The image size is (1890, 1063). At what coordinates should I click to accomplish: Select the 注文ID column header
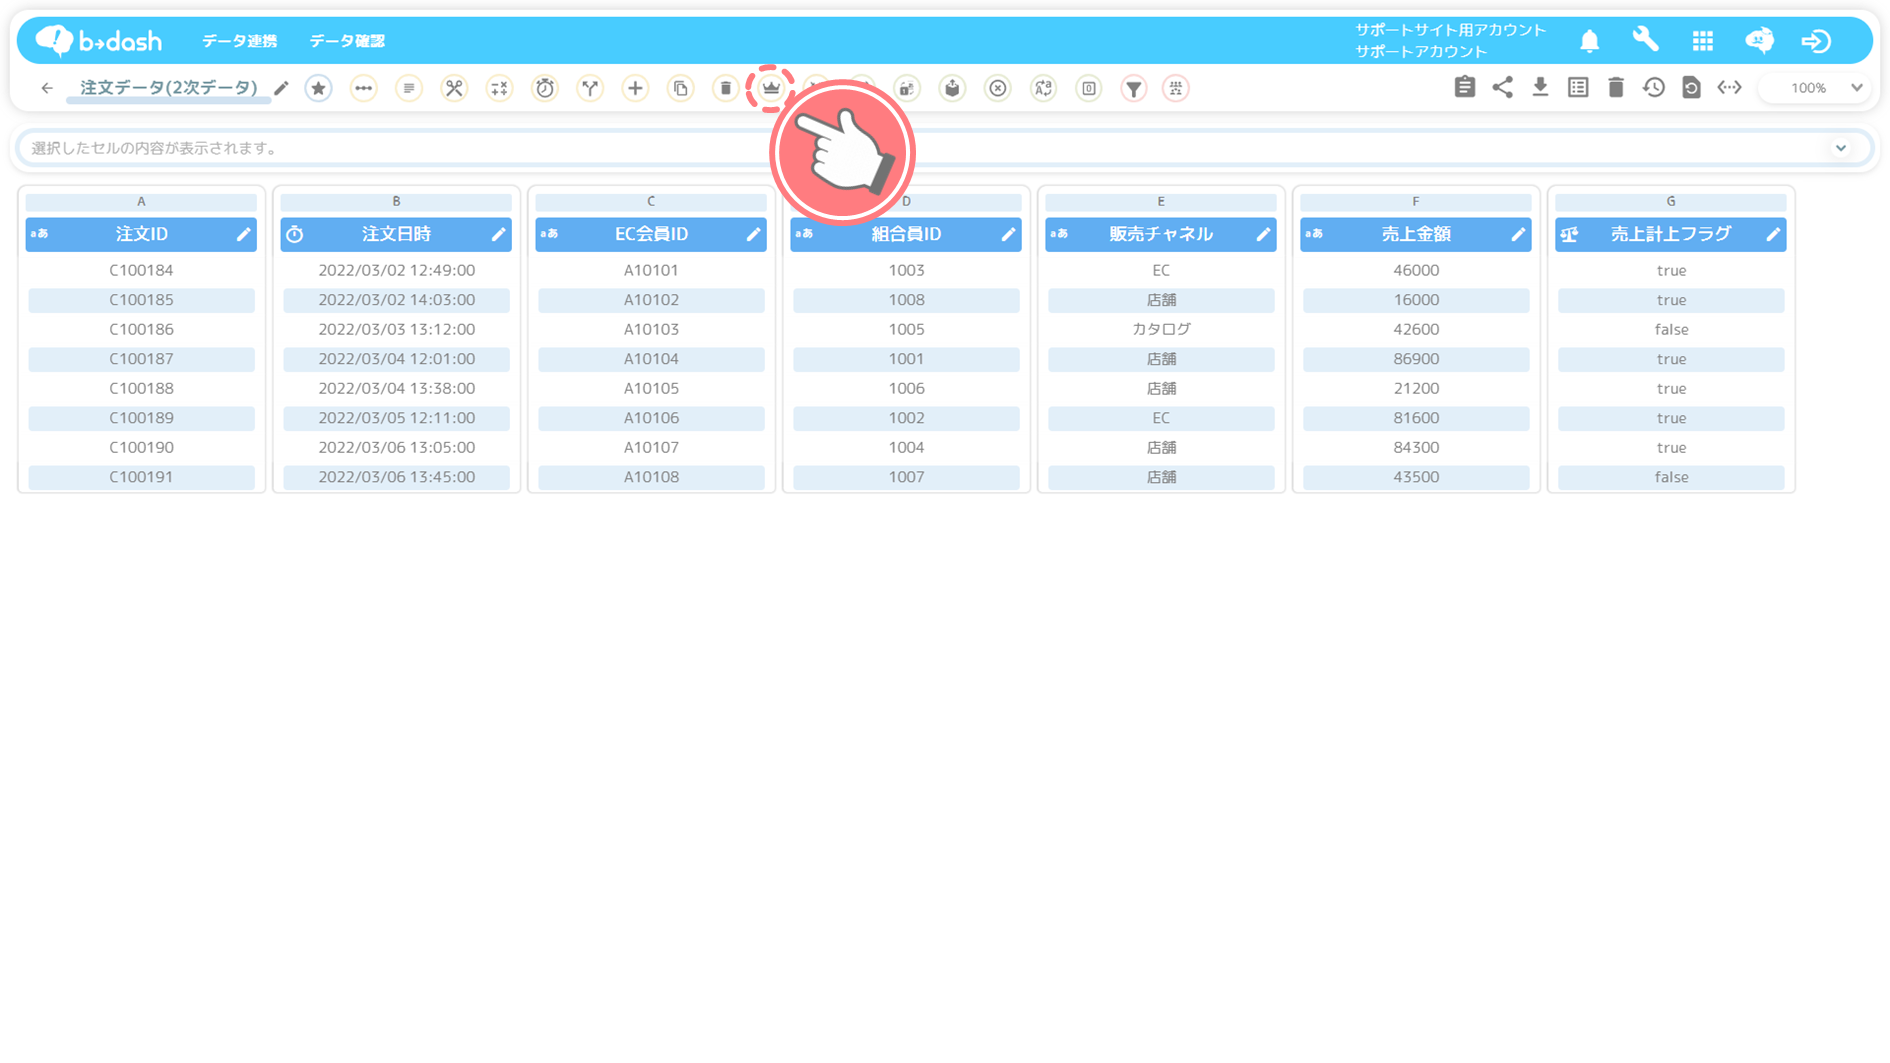141,234
